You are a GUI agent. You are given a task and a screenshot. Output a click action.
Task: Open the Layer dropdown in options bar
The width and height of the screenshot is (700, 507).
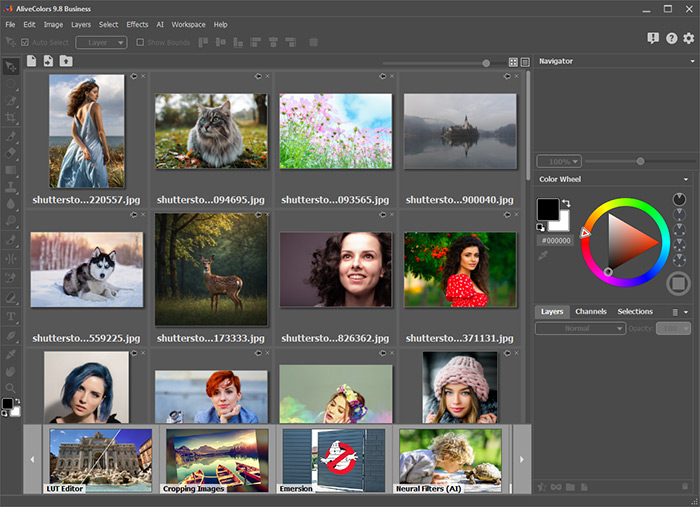[x=101, y=42]
